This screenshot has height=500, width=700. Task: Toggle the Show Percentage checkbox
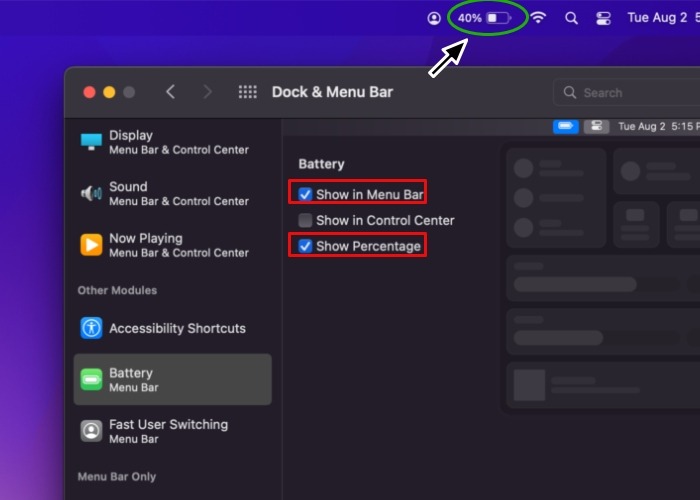306,246
